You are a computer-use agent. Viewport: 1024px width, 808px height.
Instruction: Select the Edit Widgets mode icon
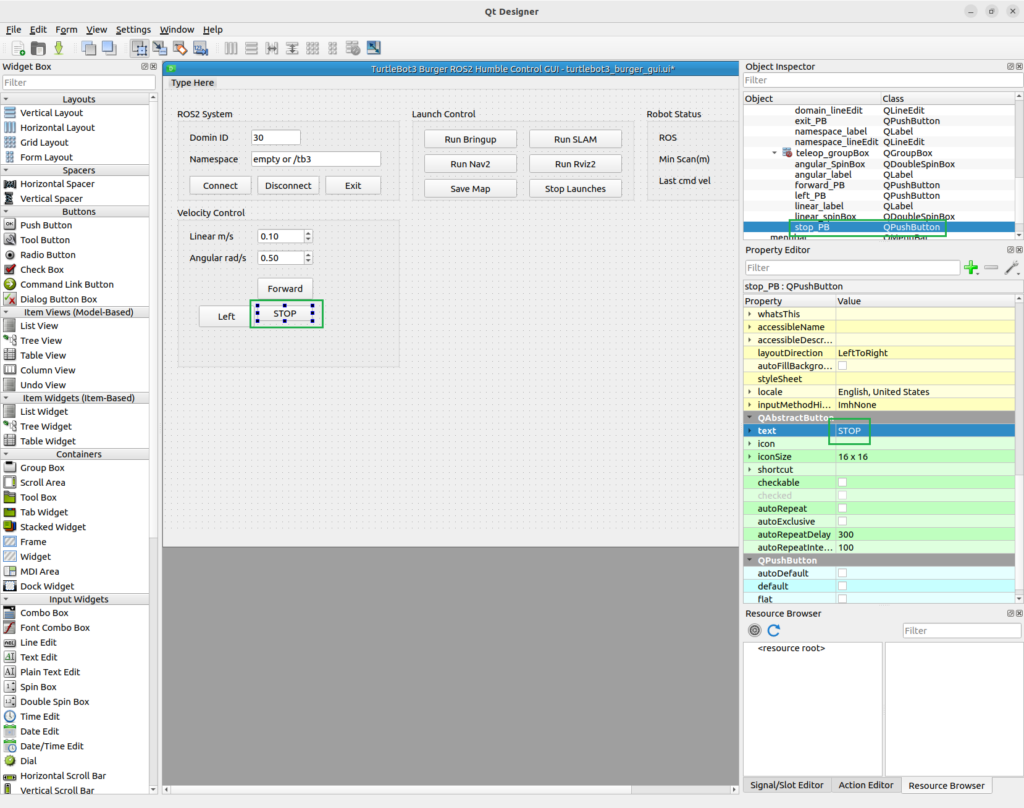(139, 48)
